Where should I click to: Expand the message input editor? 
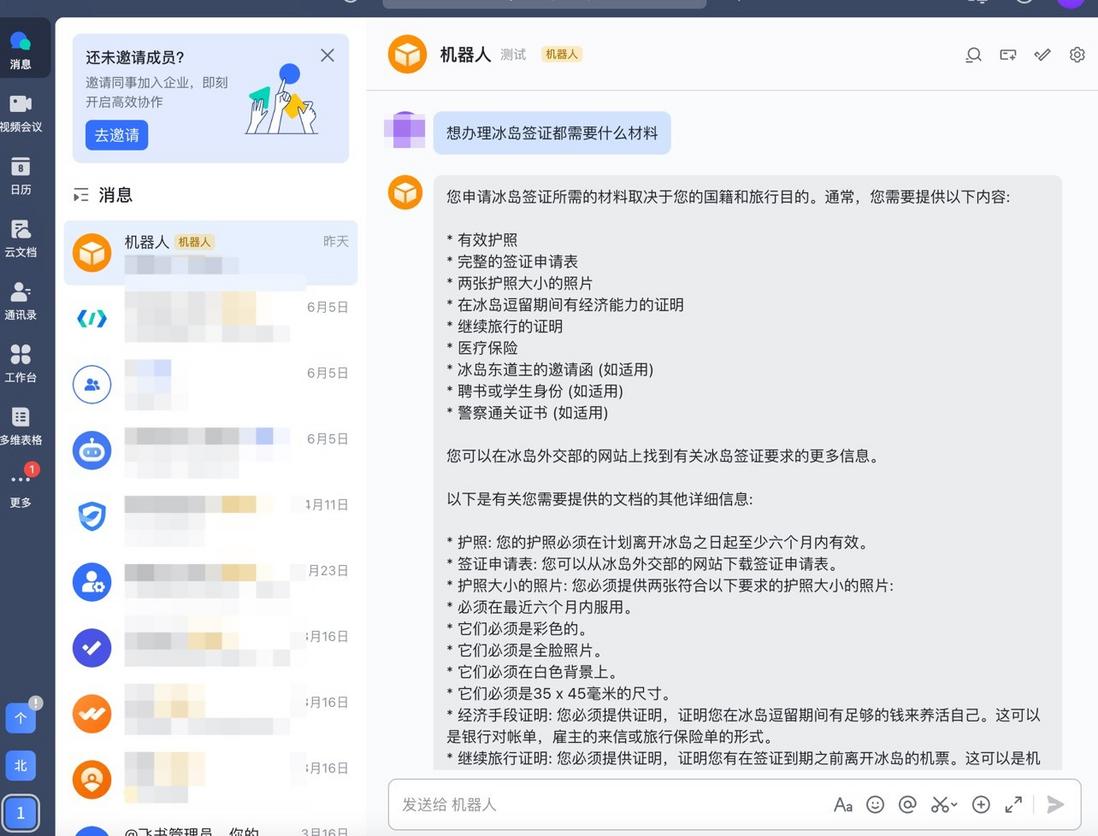pyautogui.click(x=1013, y=804)
